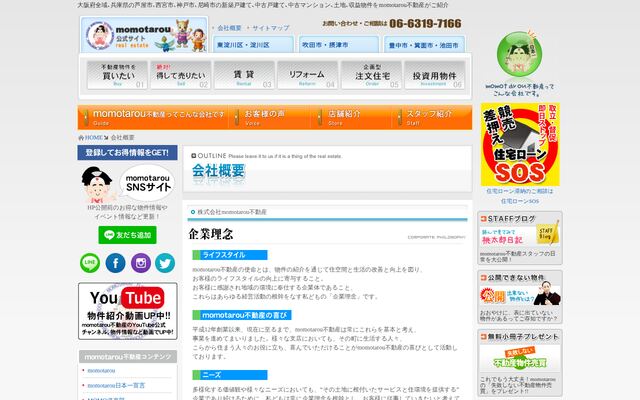
Task: Click the 株式会社momotarou不動産 heading
Action: point(232,212)
